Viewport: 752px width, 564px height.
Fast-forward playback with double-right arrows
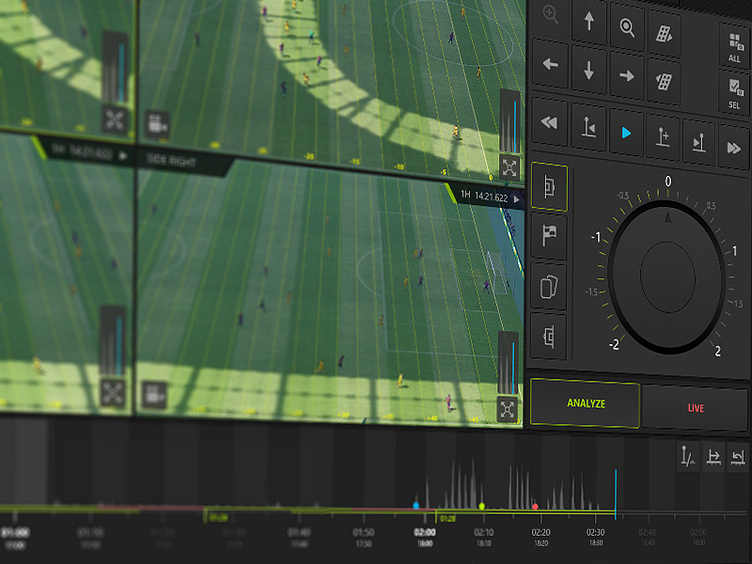pyautogui.click(x=733, y=148)
